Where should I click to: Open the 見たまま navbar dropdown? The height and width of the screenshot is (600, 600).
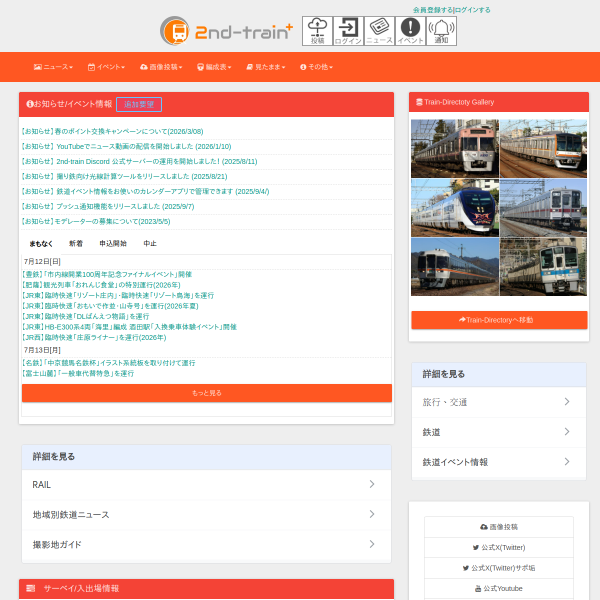coord(266,67)
